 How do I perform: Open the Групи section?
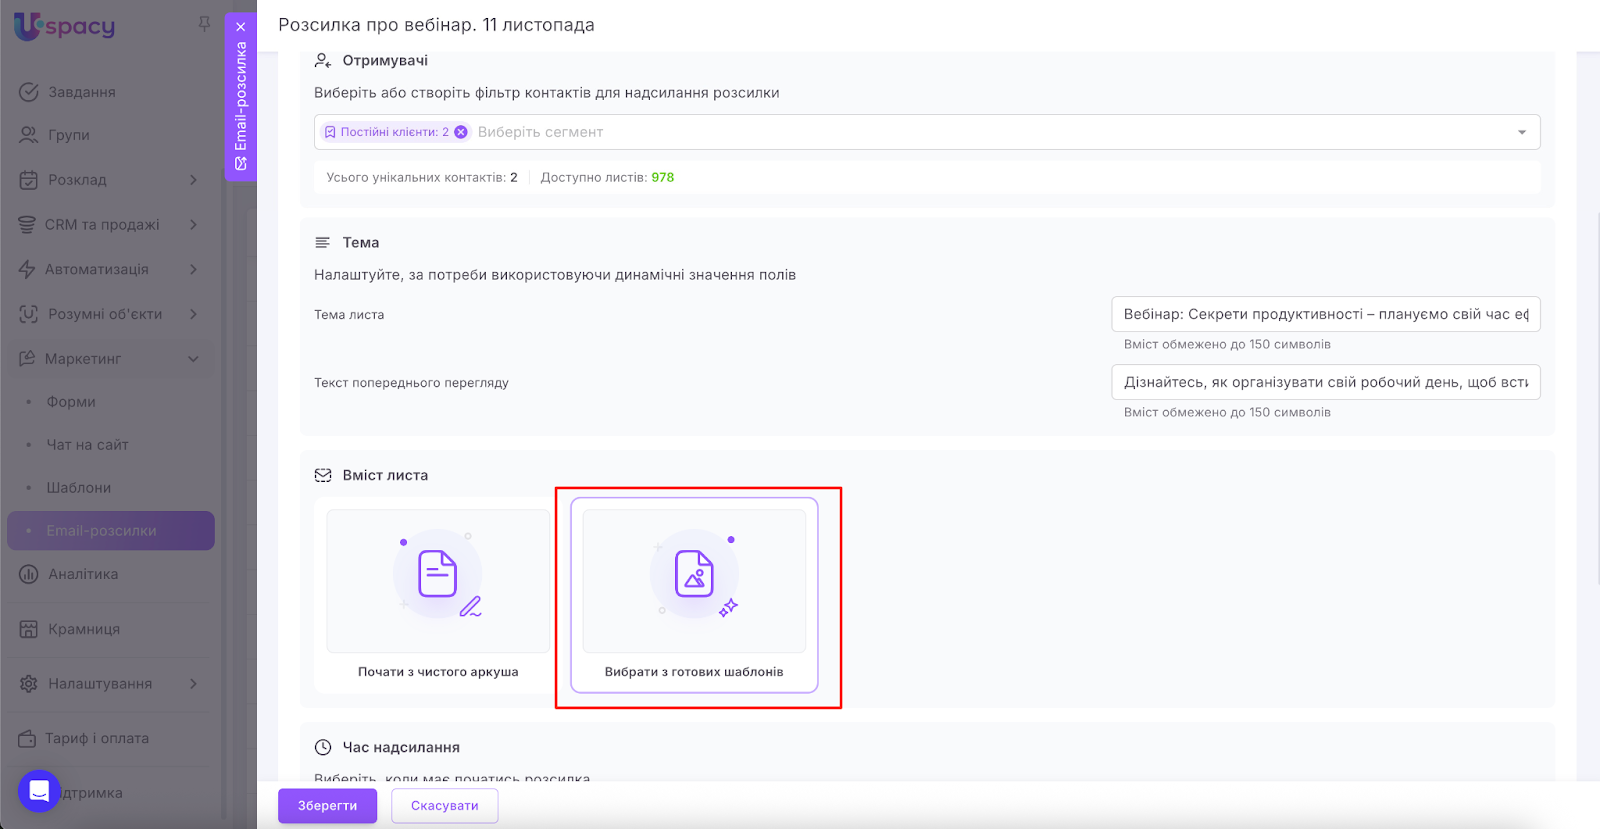[69, 135]
